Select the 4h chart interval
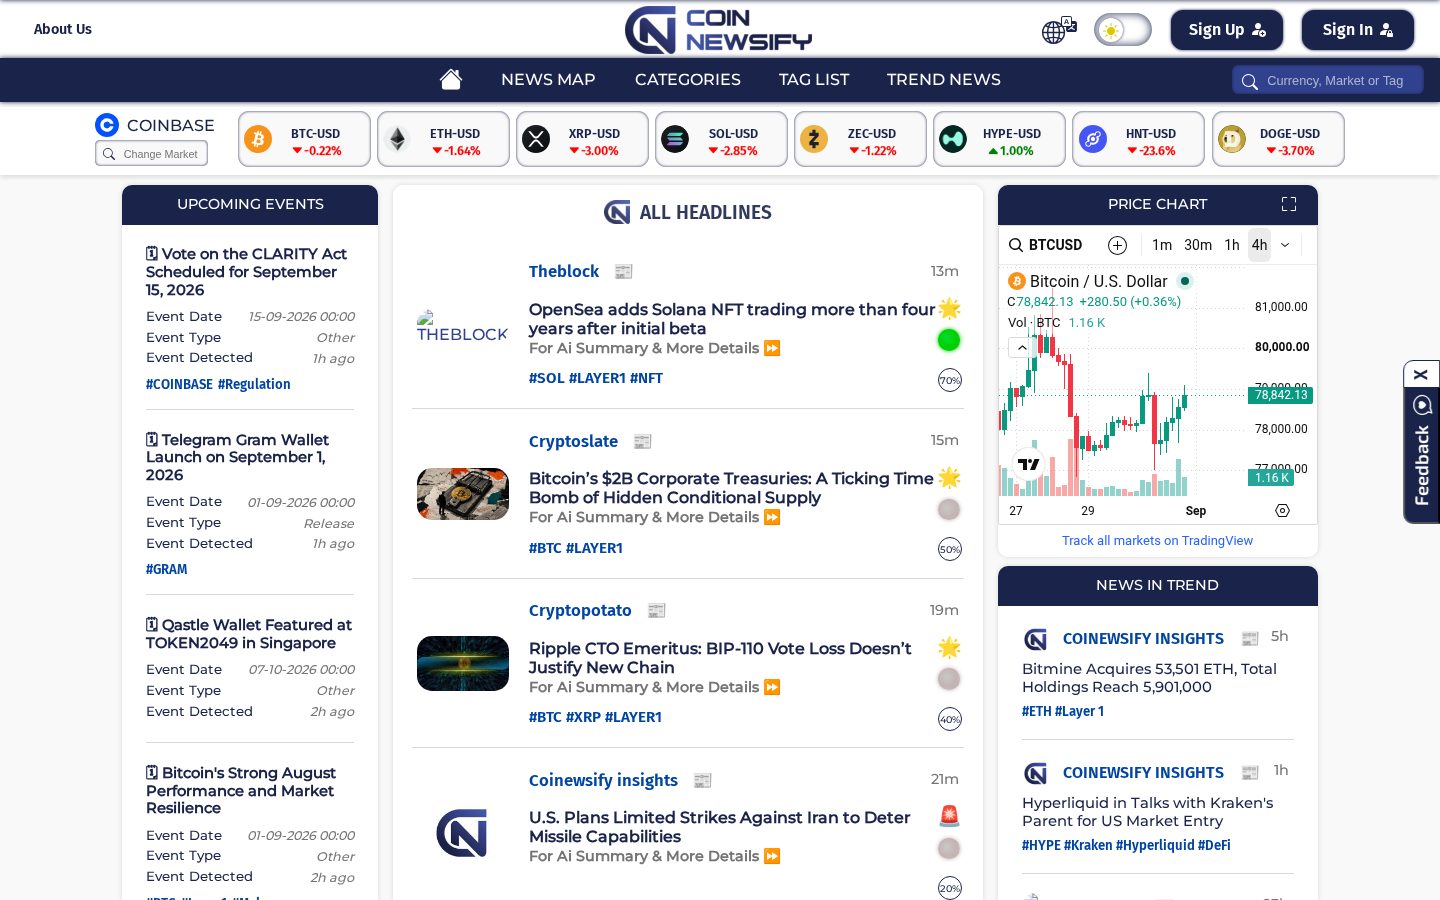This screenshot has width=1440, height=900. point(1259,245)
